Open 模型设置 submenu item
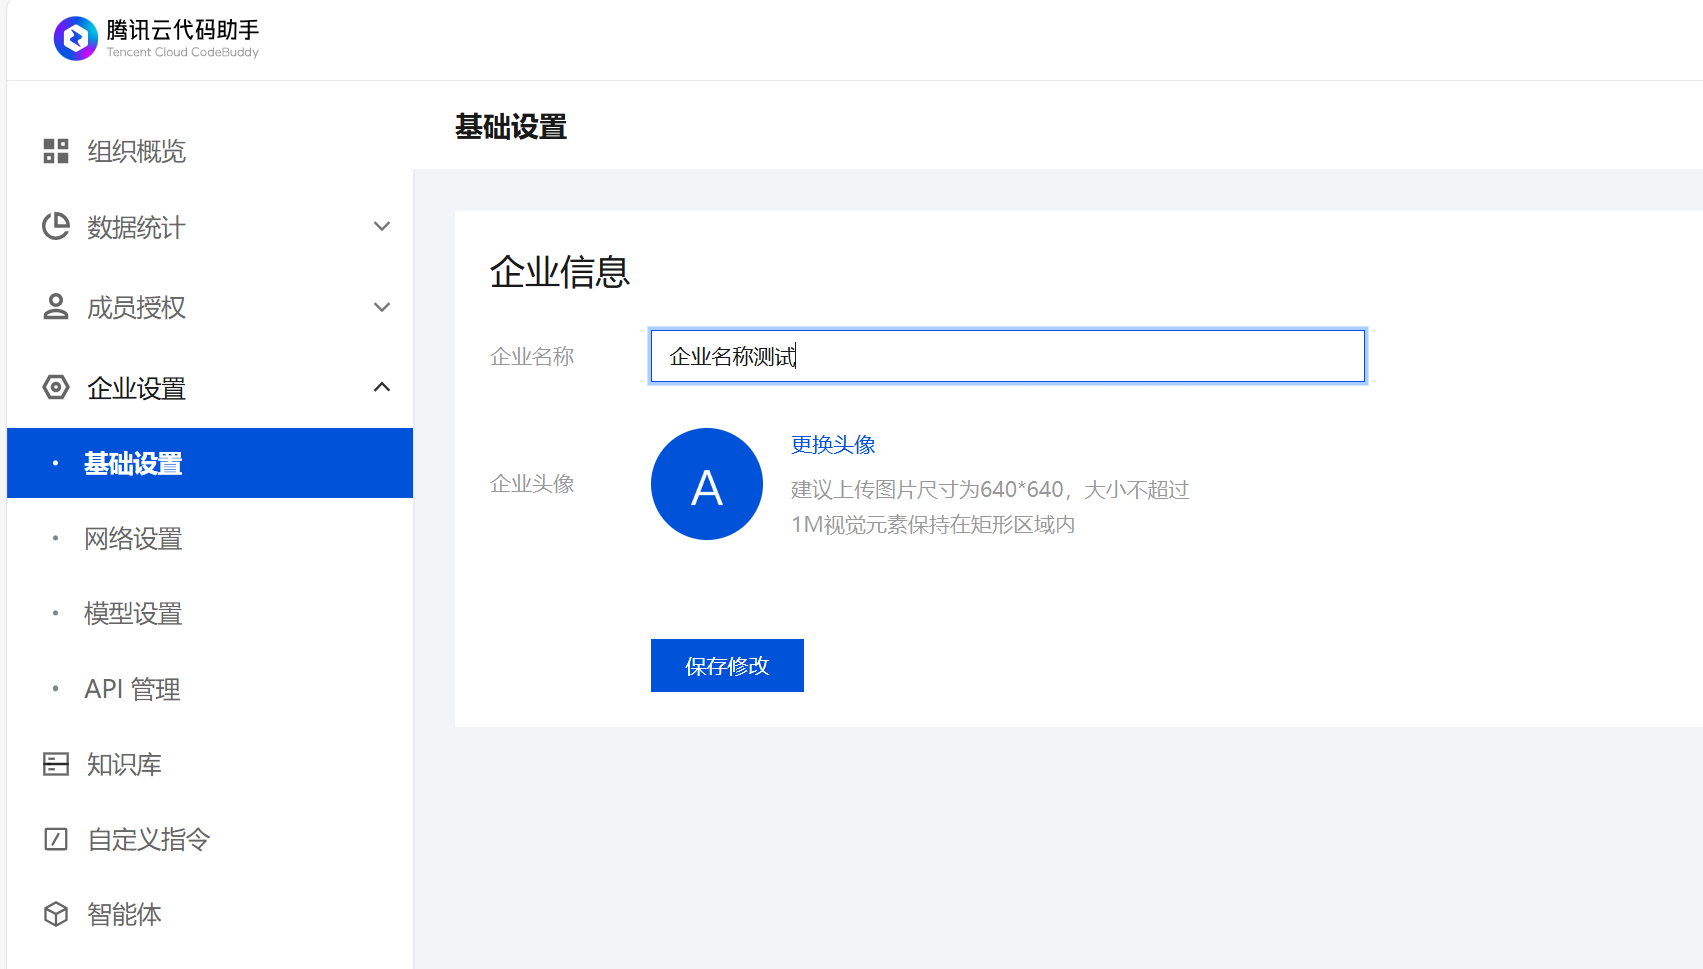1703x969 pixels. [x=133, y=614]
